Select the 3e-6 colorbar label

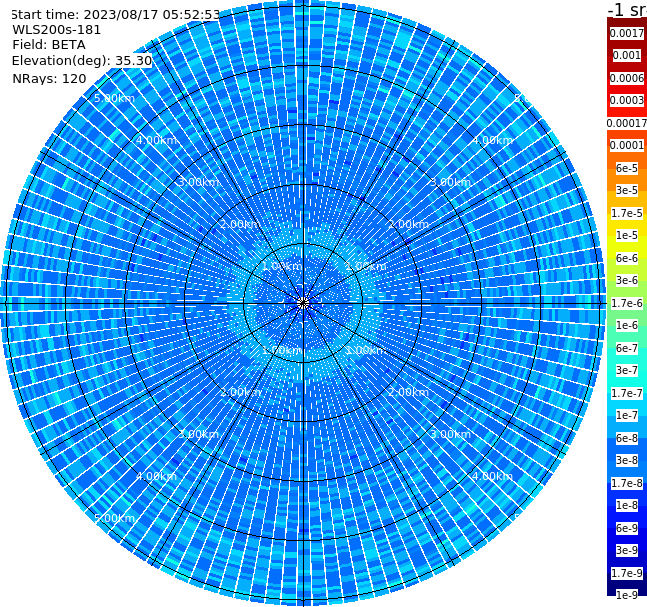tap(627, 280)
